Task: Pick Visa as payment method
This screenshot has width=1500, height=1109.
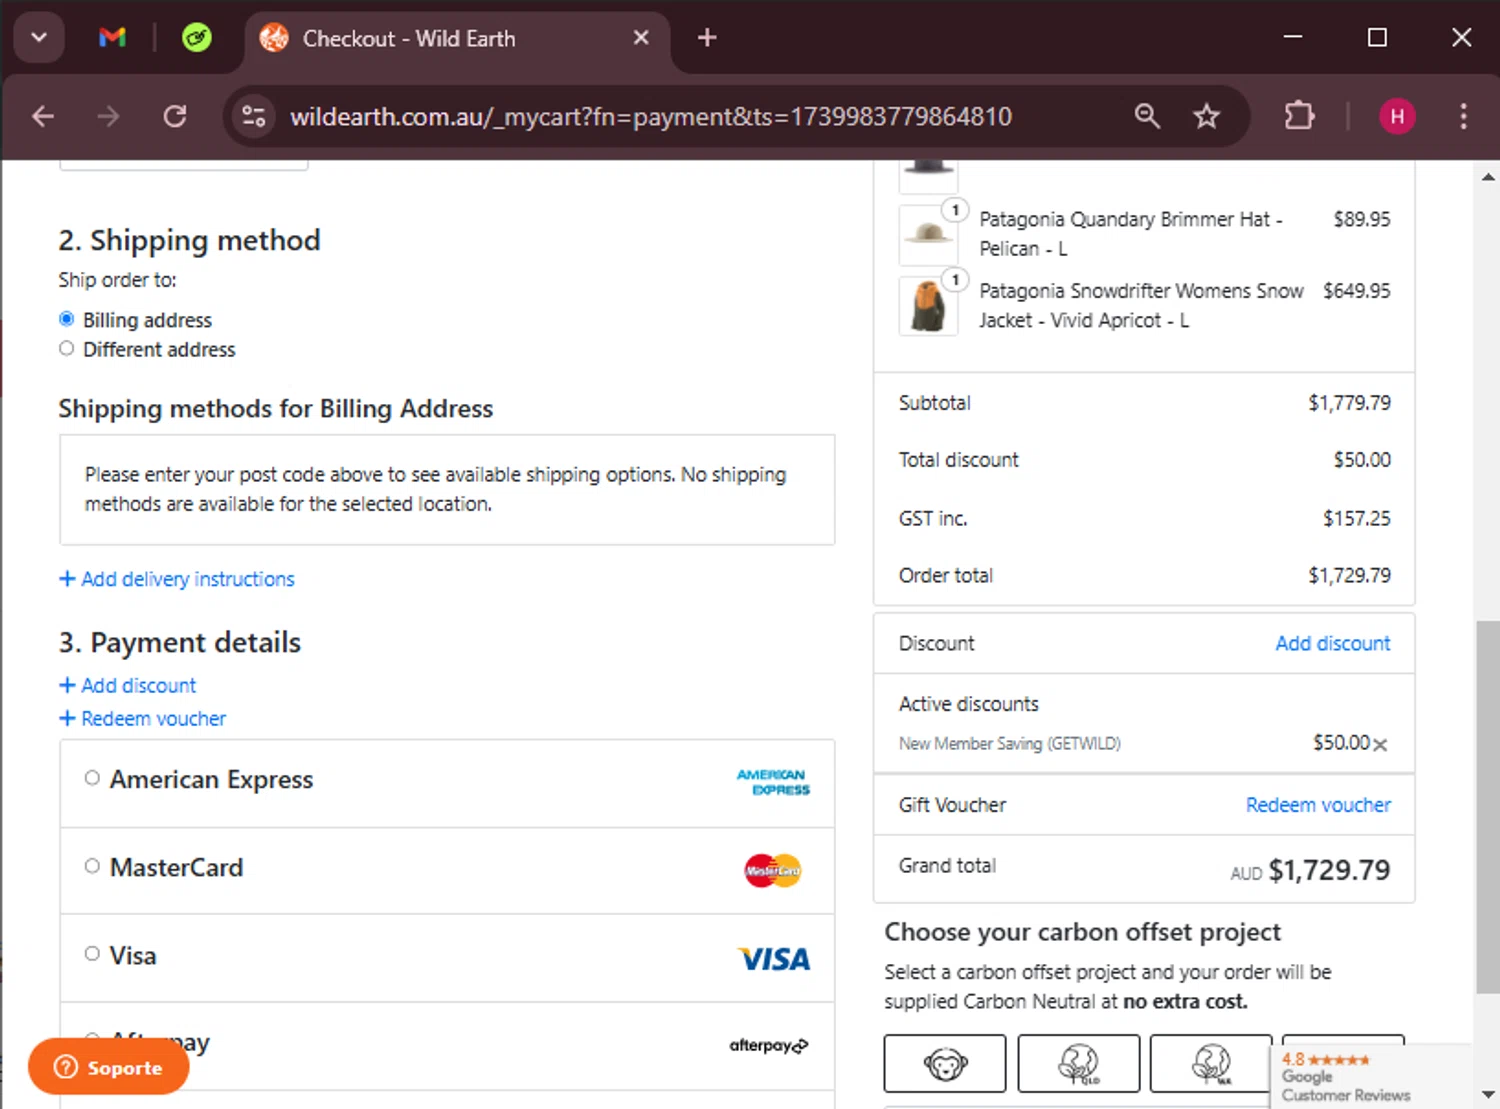Action: pyautogui.click(x=92, y=955)
